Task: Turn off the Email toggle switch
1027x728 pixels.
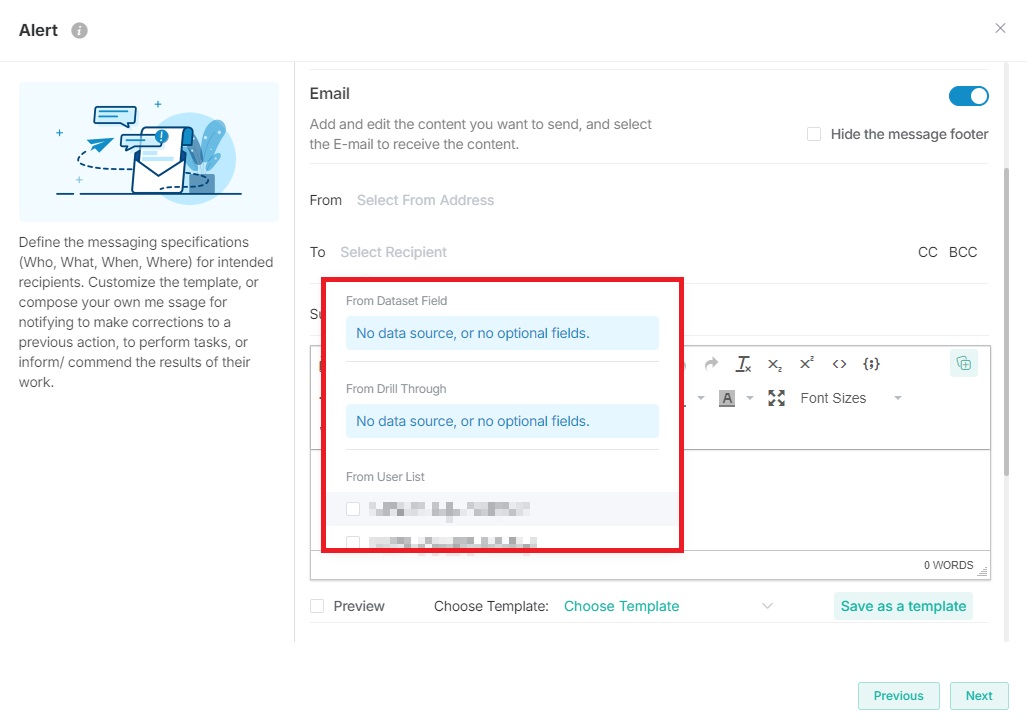Action: click(968, 96)
